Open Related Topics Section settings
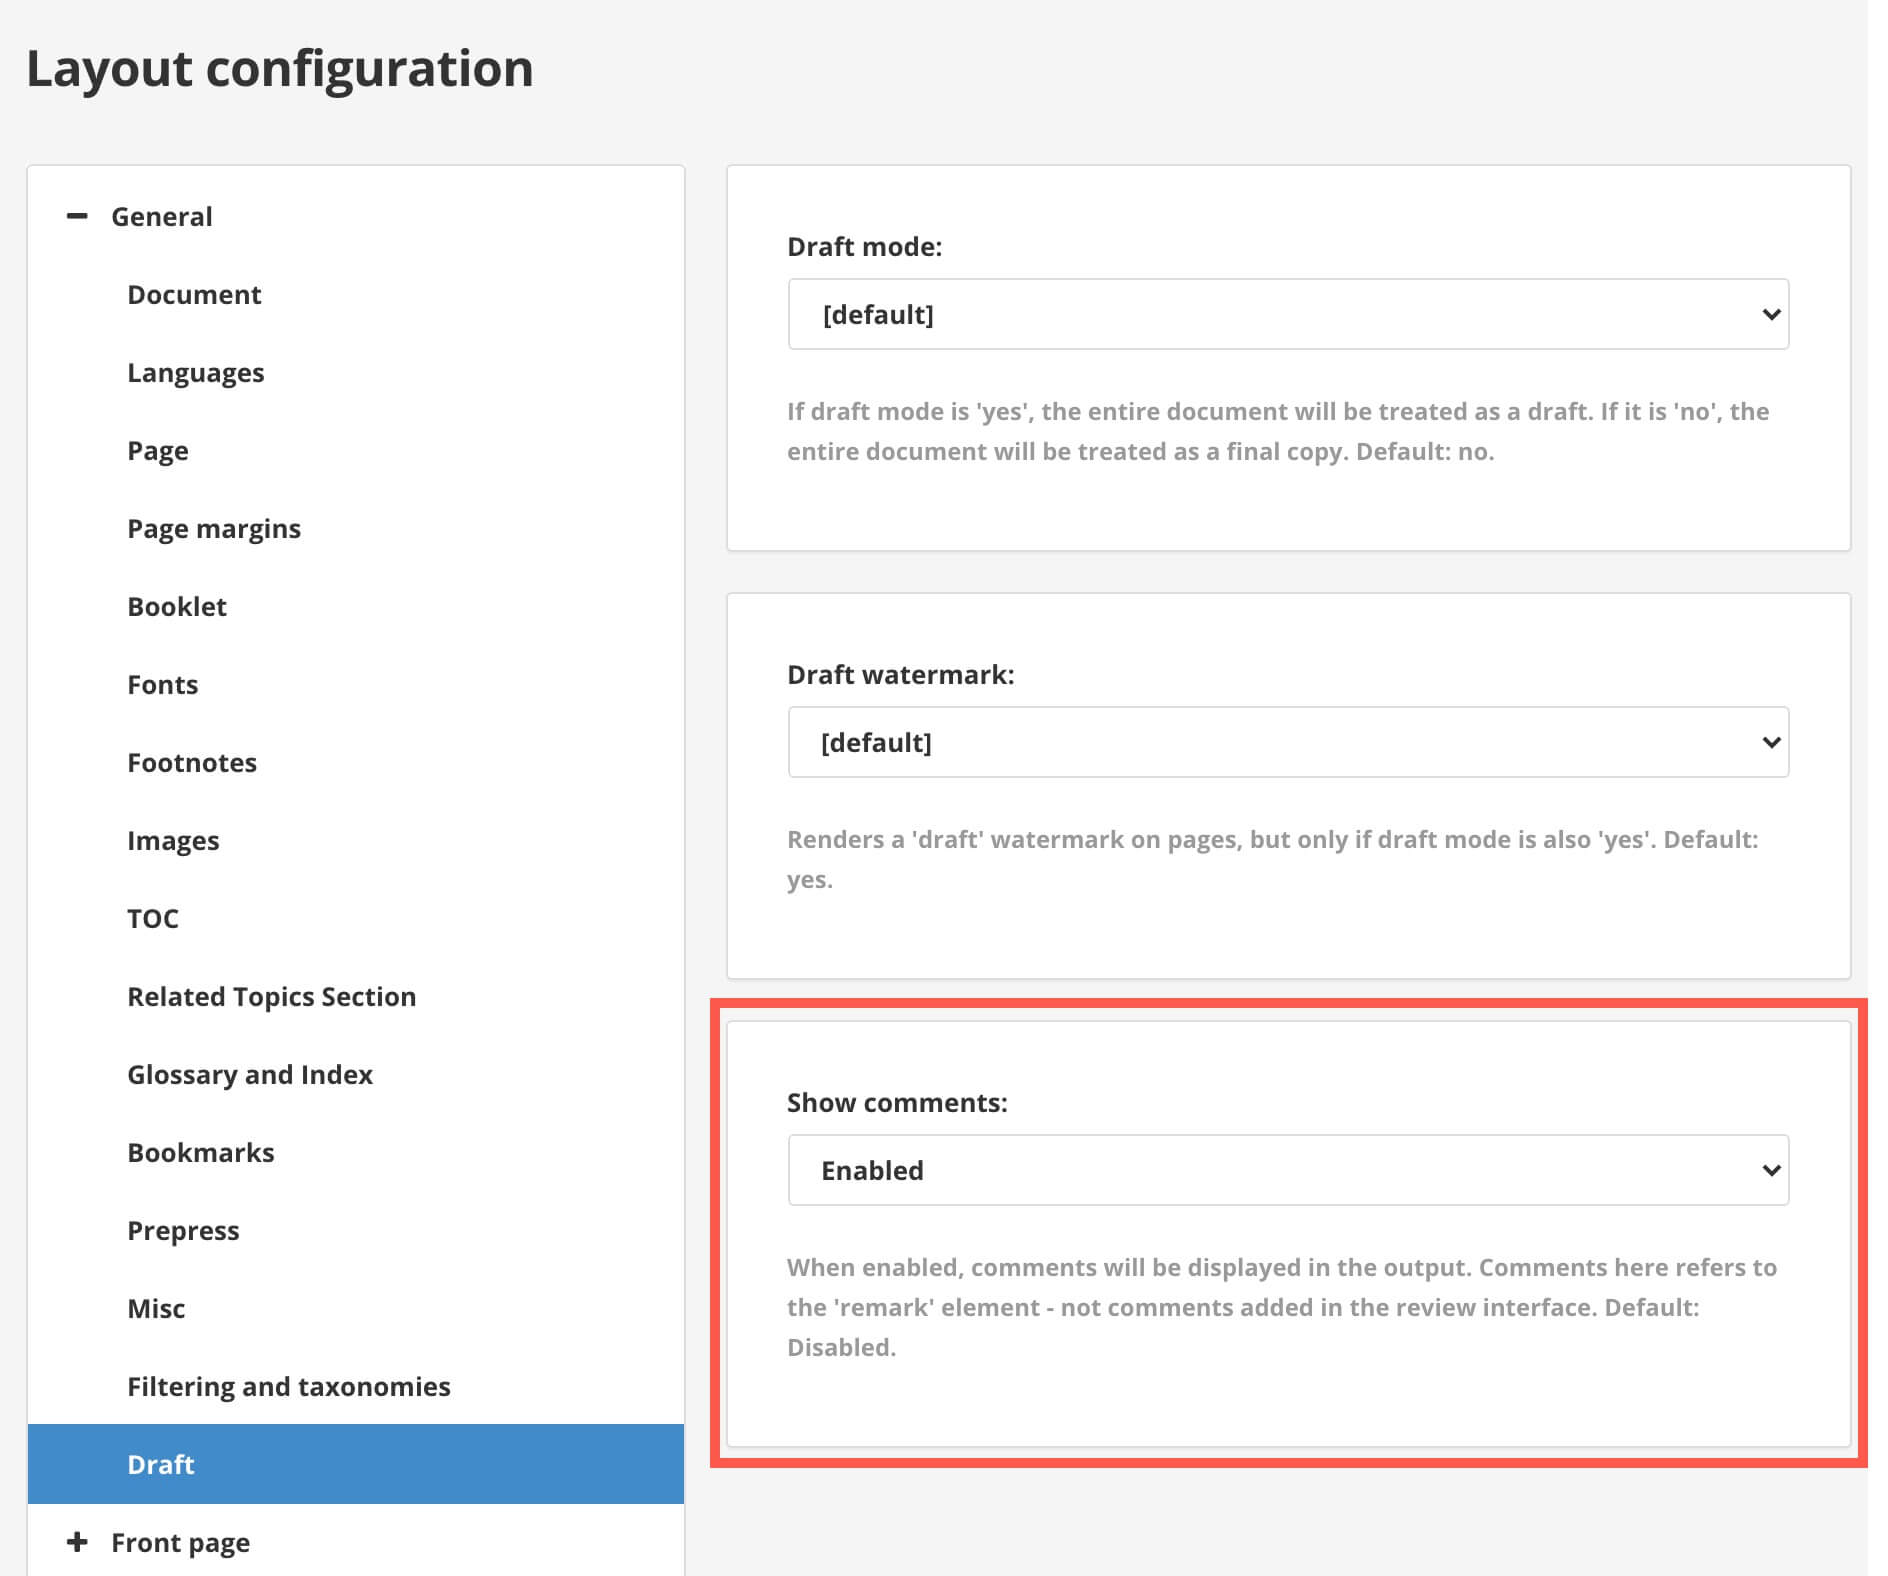The width and height of the screenshot is (1888, 1576). point(272,997)
